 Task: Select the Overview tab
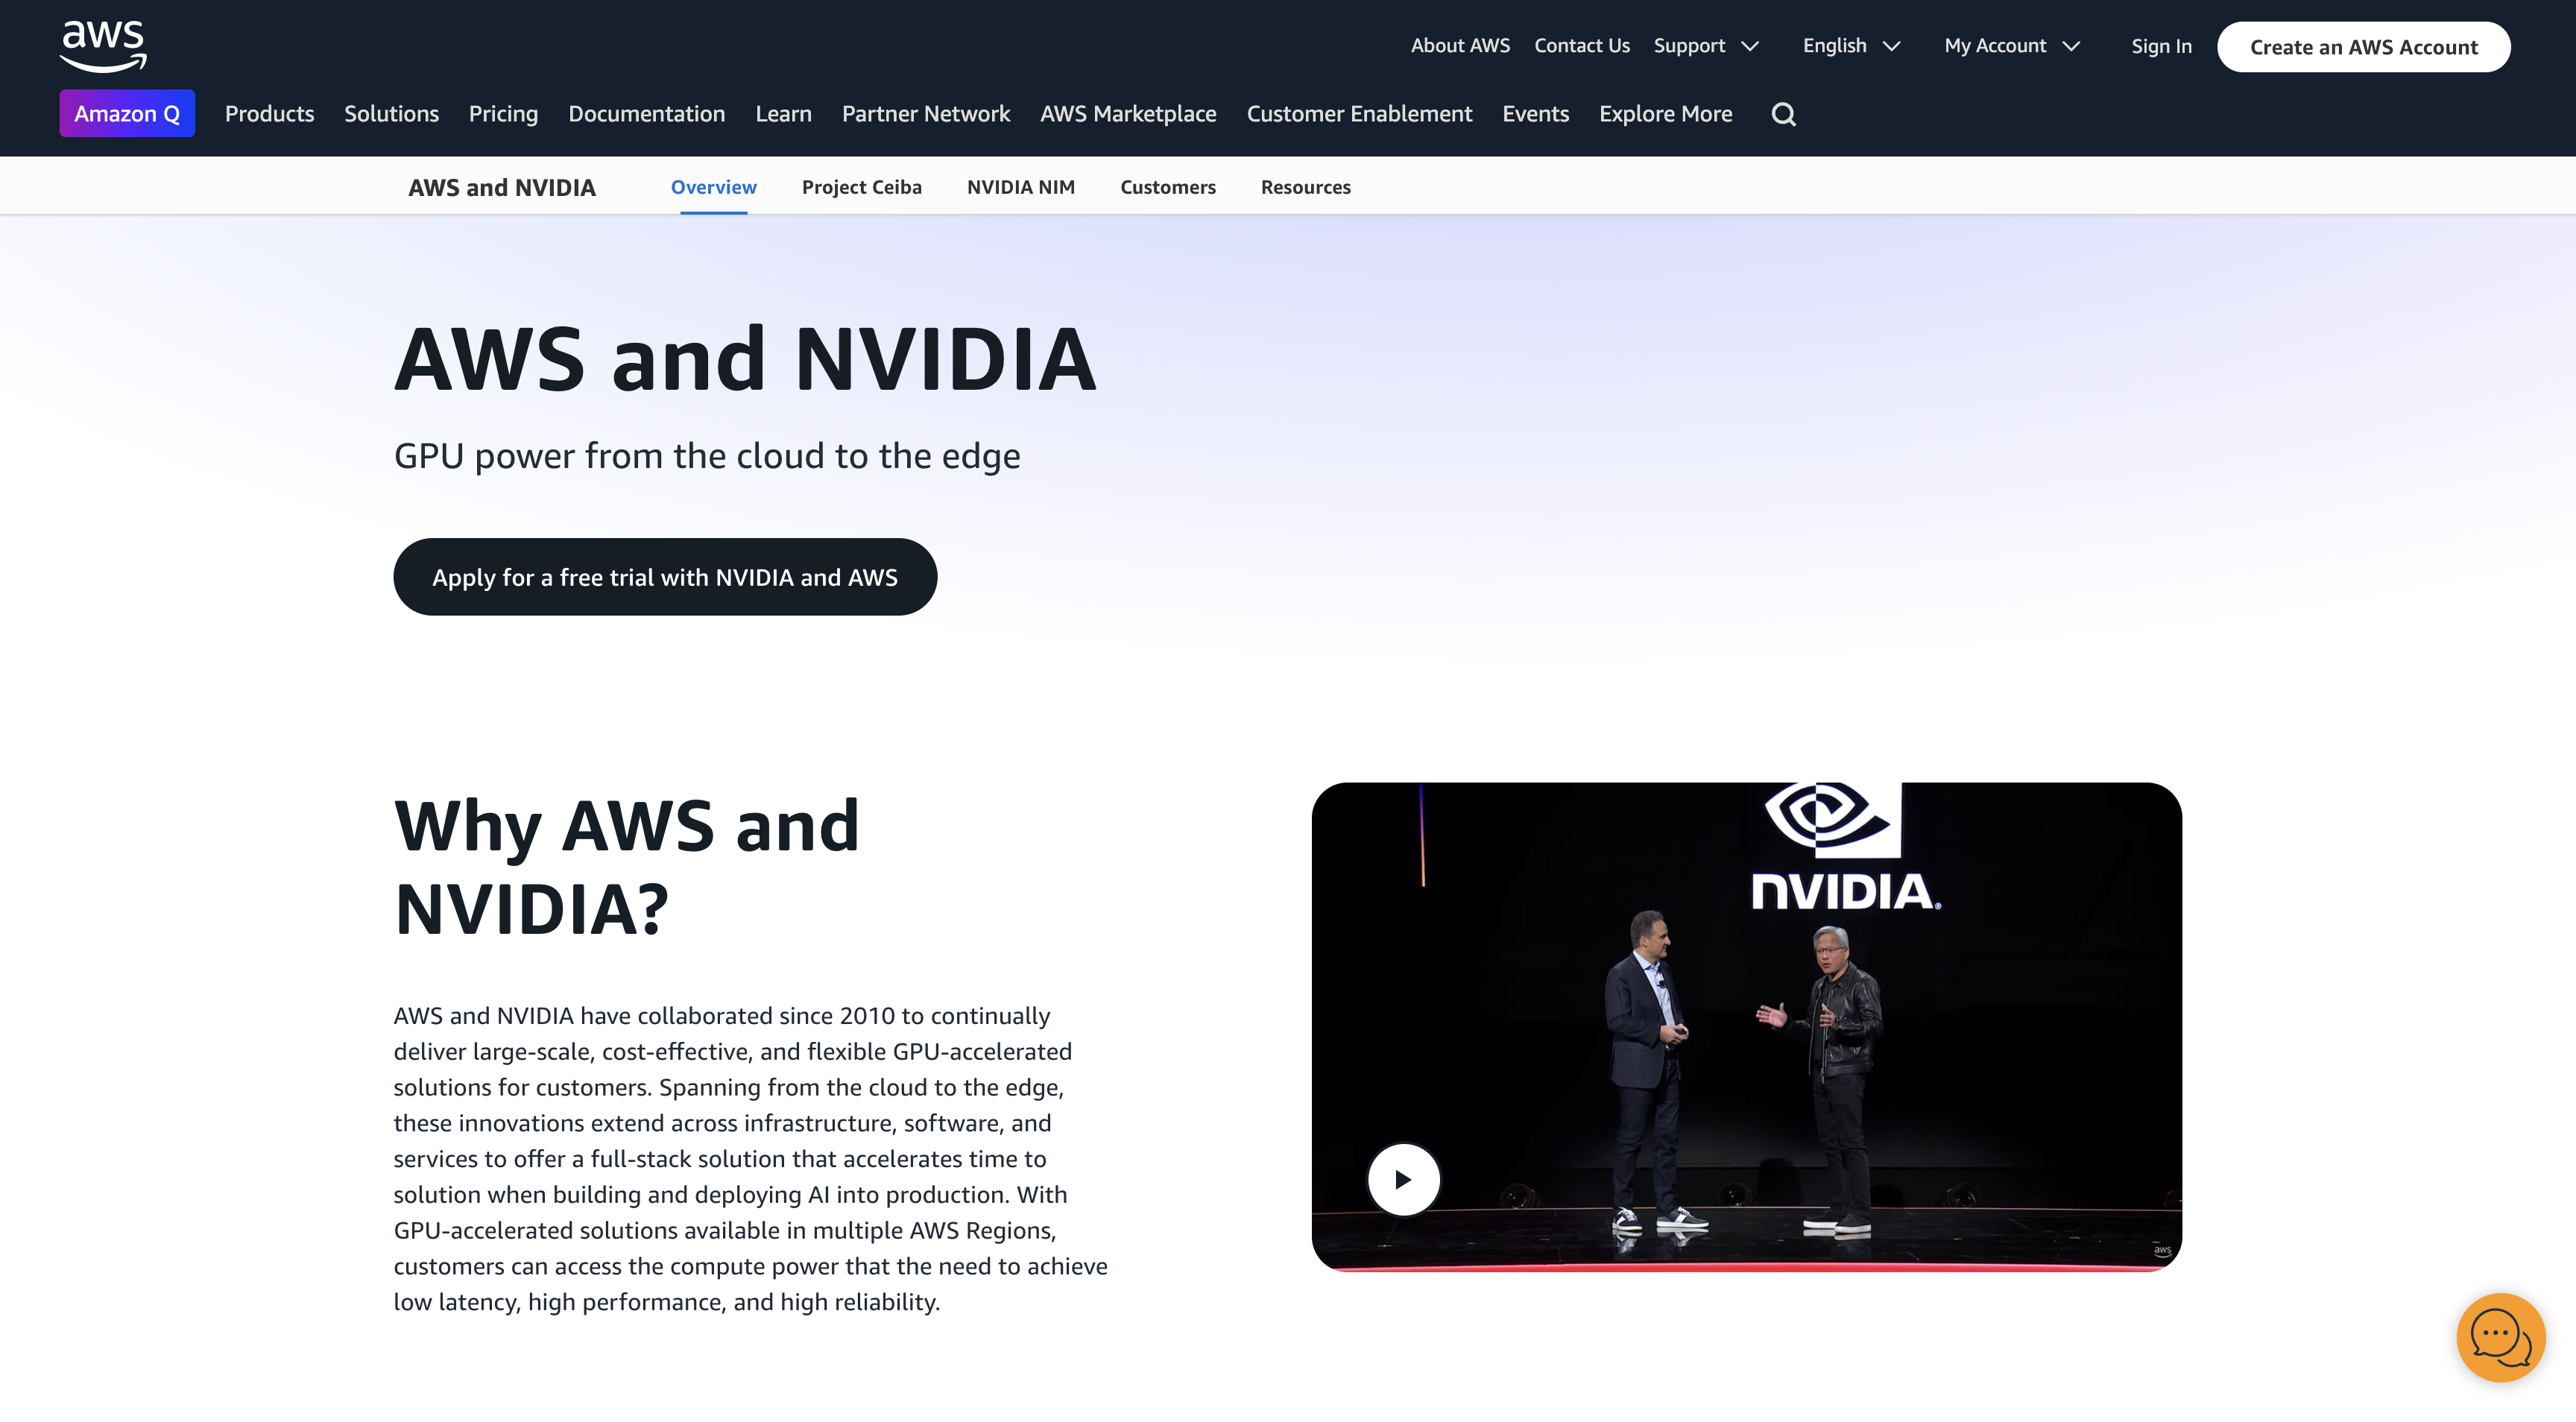point(713,187)
